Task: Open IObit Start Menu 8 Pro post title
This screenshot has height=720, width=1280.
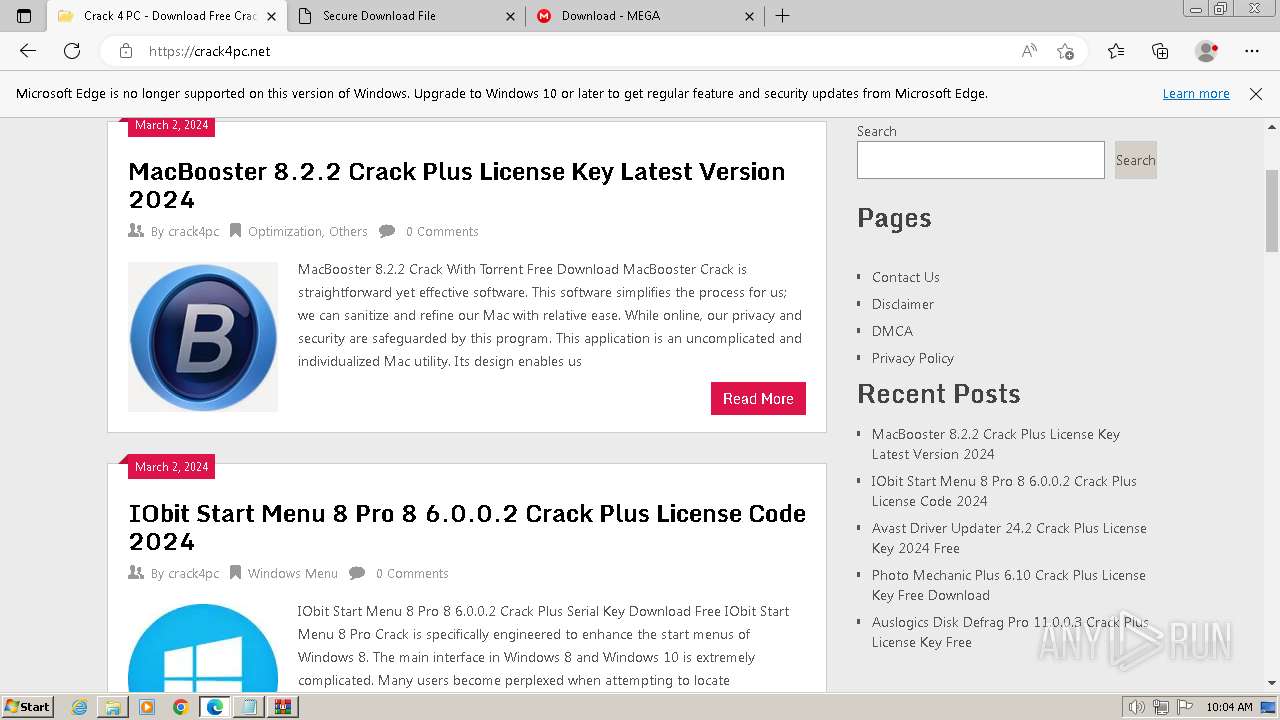Action: click(467, 527)
